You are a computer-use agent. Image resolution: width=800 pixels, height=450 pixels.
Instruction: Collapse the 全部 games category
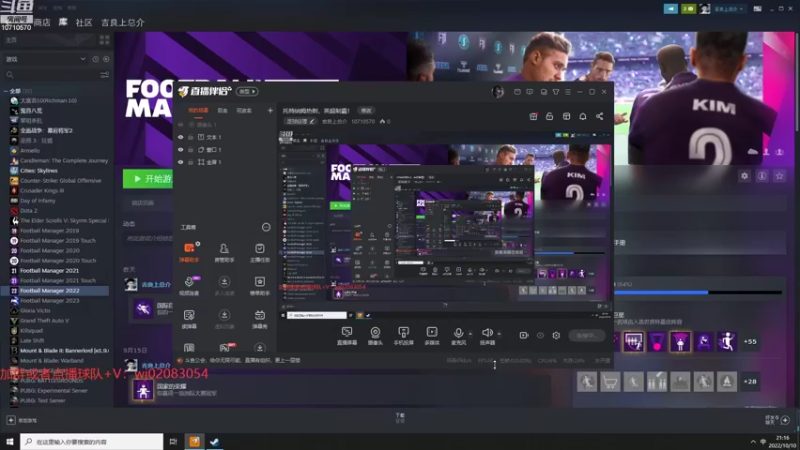coord(6,91)
